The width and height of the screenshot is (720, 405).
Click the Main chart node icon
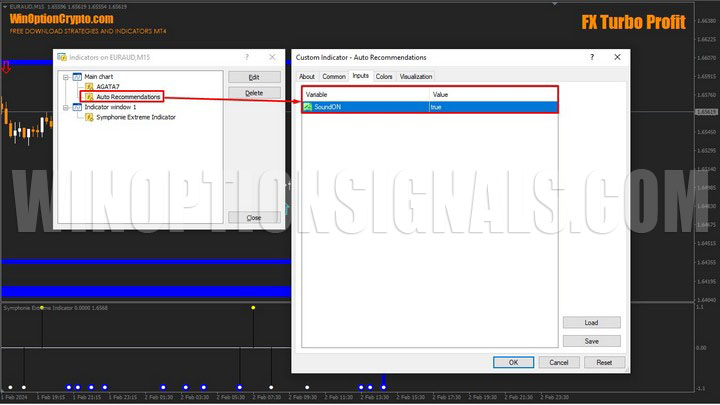[x=76, y=76]
